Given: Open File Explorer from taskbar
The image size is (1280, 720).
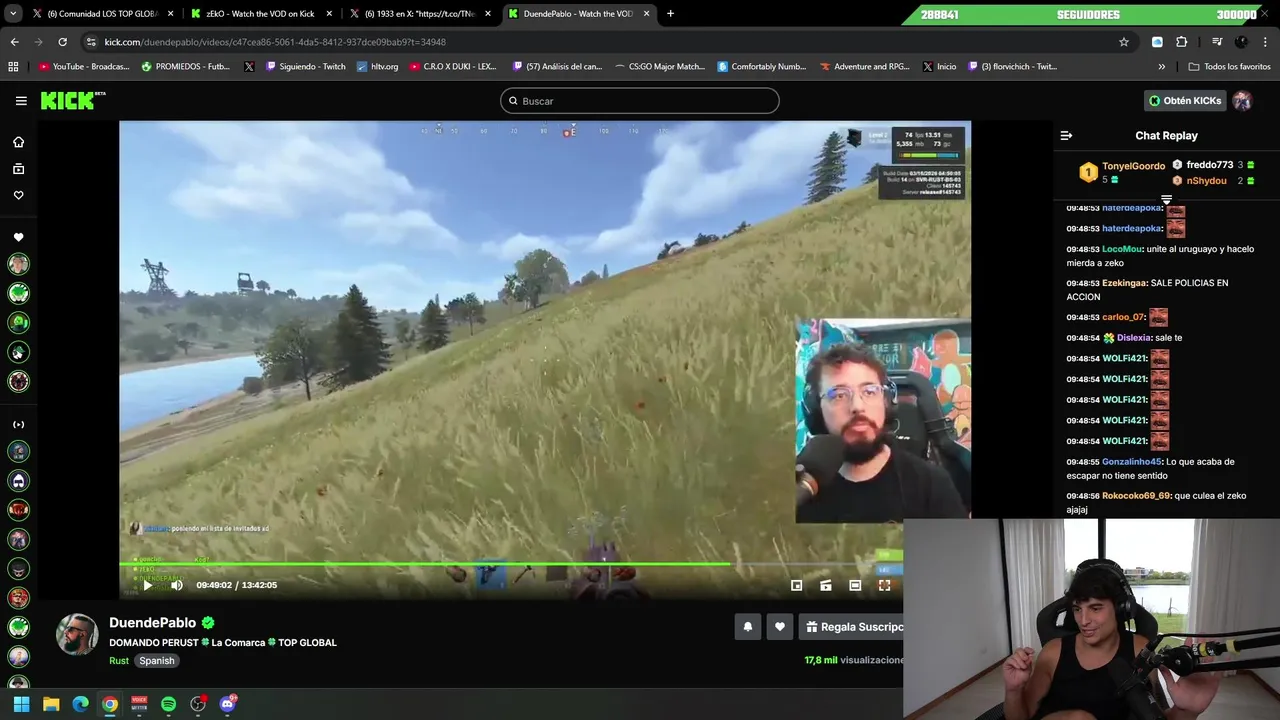Looking at the screenshot, I should coord(51,704).
